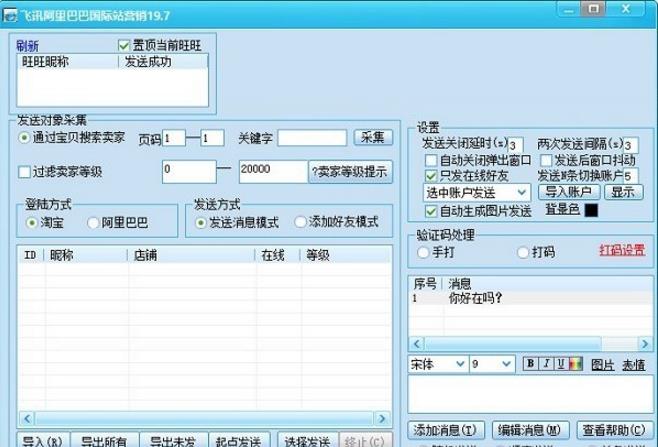Toggle underline text formatting button
The image size is (658, 447).
pos(561,364)
